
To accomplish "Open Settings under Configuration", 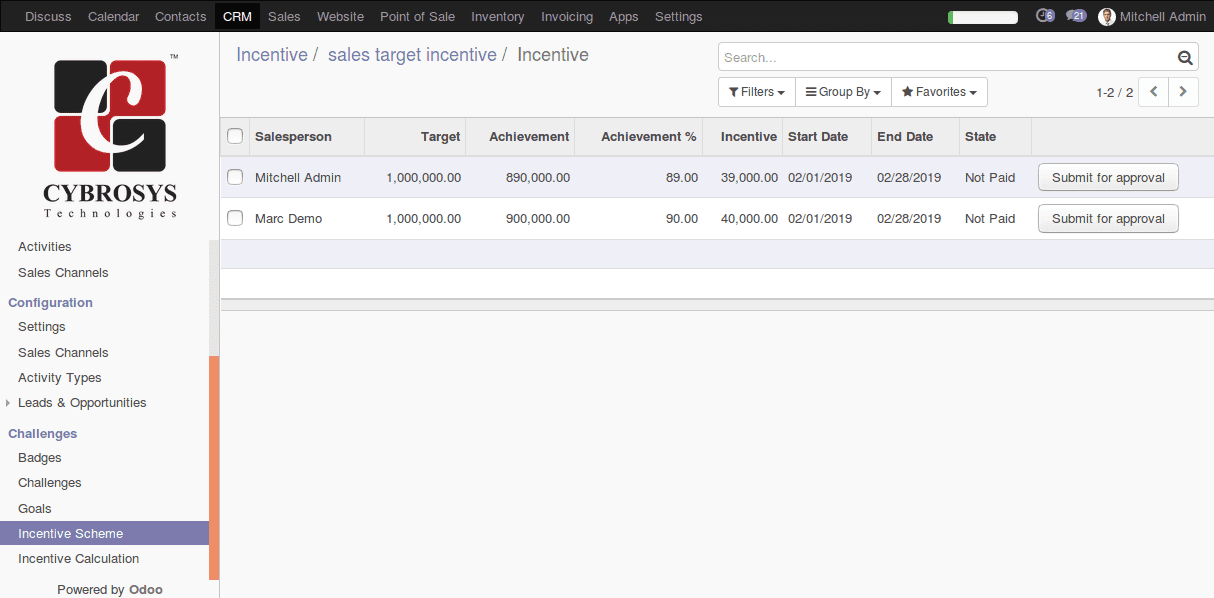I will pos(42,326).
